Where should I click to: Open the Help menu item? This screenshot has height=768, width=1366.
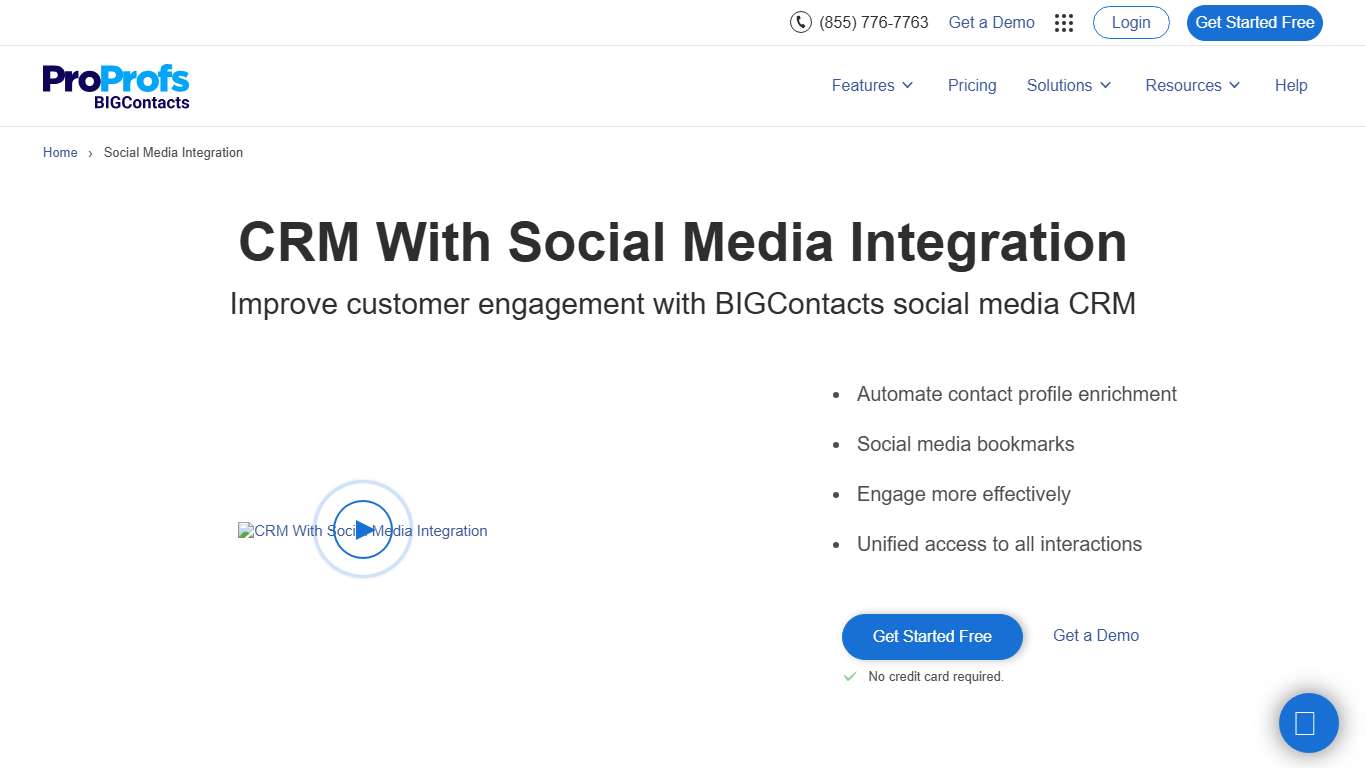coord(1290,86)
